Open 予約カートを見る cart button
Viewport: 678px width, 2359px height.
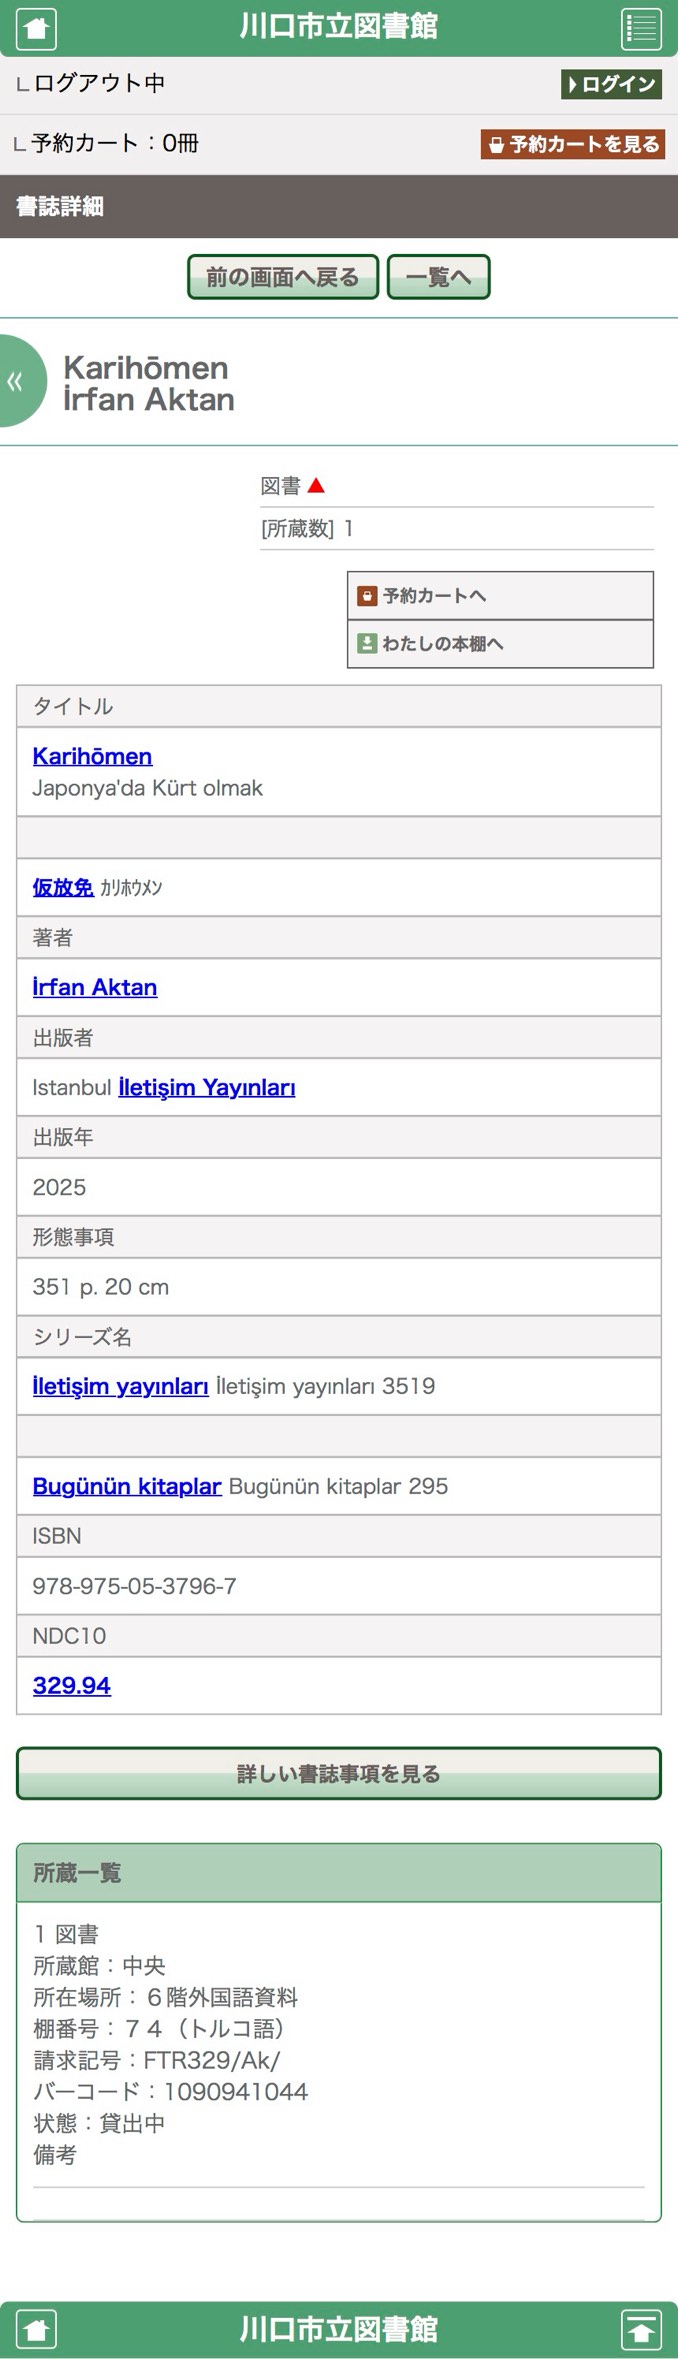click(x=573, y=144)
